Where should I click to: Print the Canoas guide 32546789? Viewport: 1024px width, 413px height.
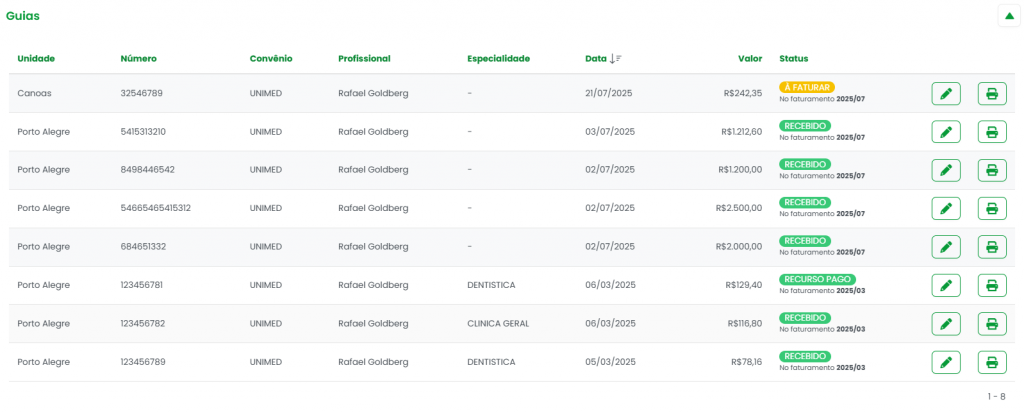991,93
